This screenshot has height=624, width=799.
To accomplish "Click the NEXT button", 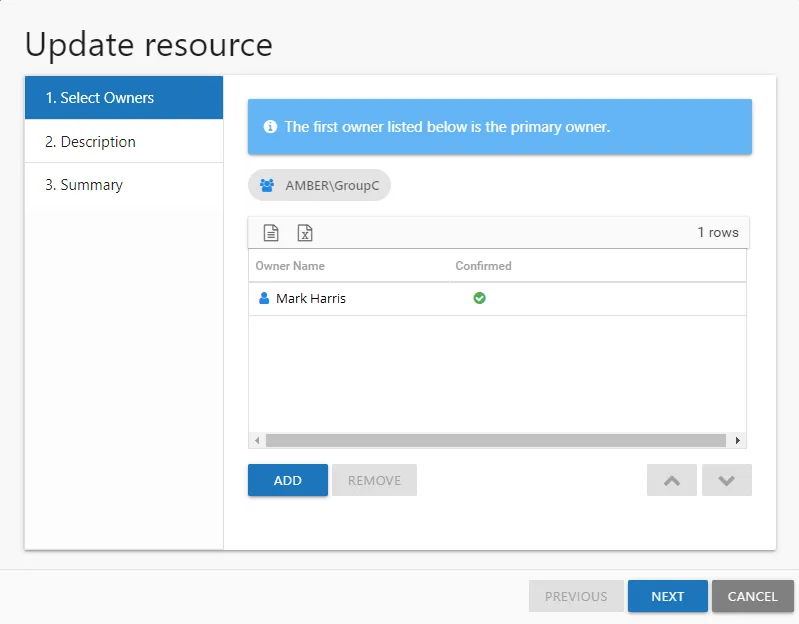I will pos(668,596).
